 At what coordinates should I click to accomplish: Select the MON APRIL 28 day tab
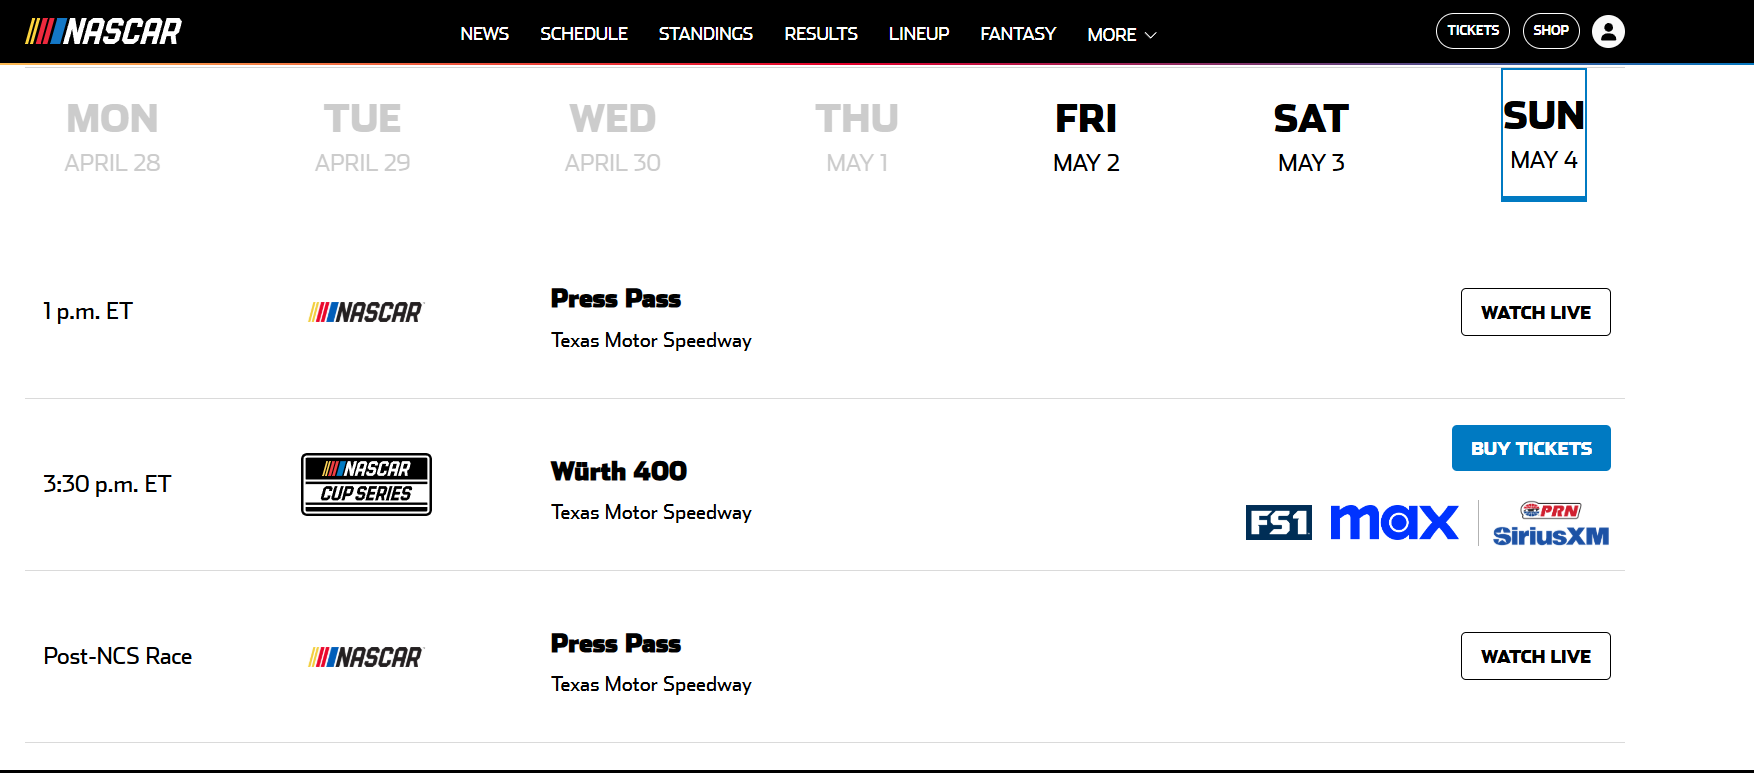pos(112,137)
